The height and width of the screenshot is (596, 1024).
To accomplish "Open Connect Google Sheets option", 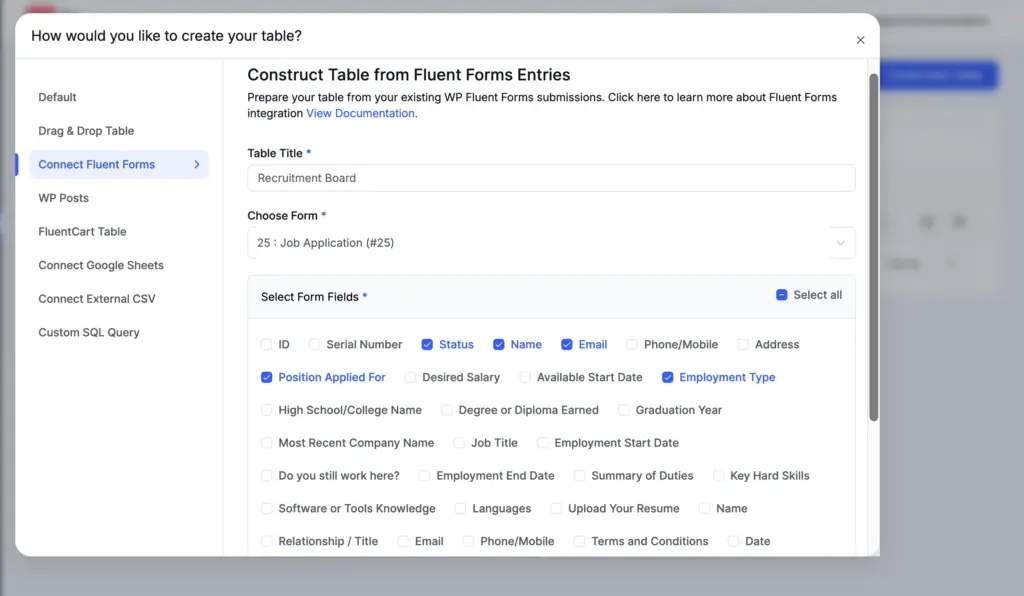I will [x=101, y=265].
